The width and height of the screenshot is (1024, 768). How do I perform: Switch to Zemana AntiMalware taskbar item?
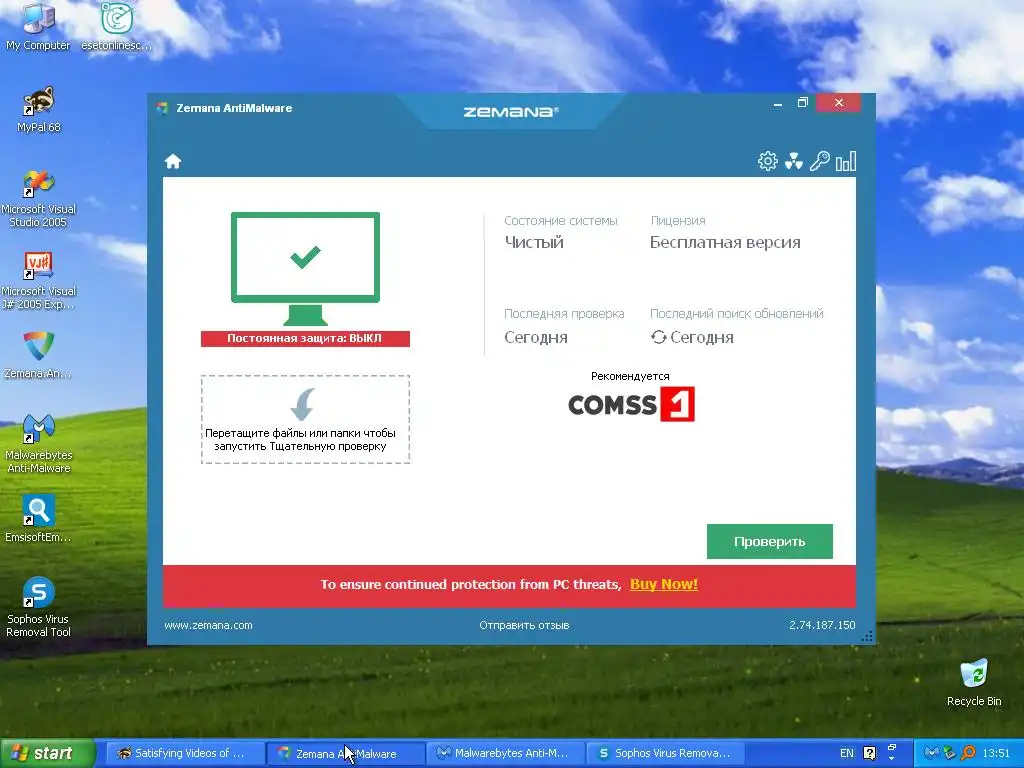346,753
